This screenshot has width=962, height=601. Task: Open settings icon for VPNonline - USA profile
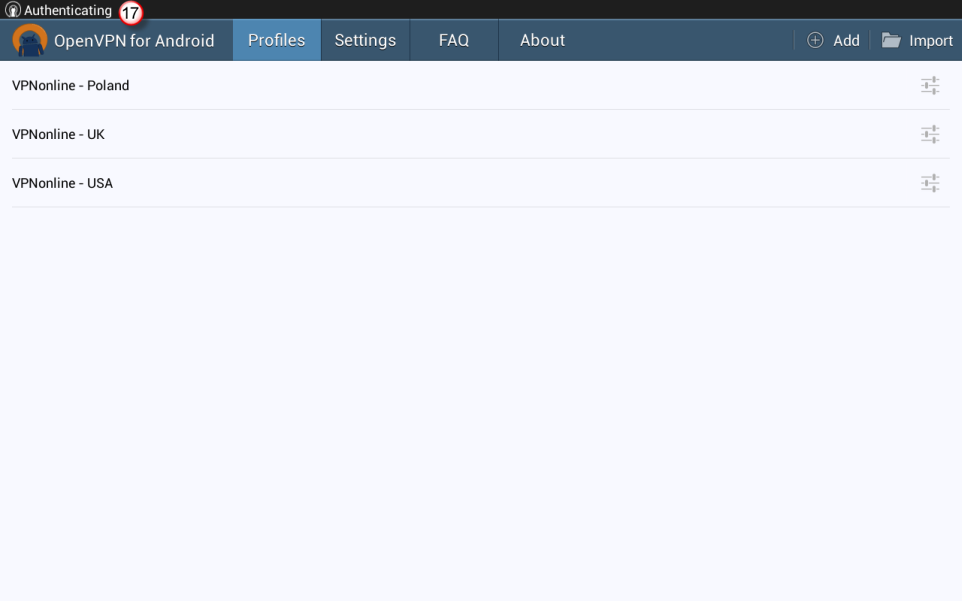[x=930, y=183]
